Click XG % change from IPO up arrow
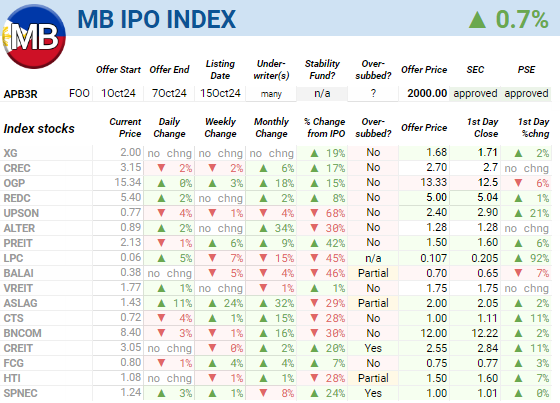The width and height of the screenshot is (560, 403). pos(314,153)
